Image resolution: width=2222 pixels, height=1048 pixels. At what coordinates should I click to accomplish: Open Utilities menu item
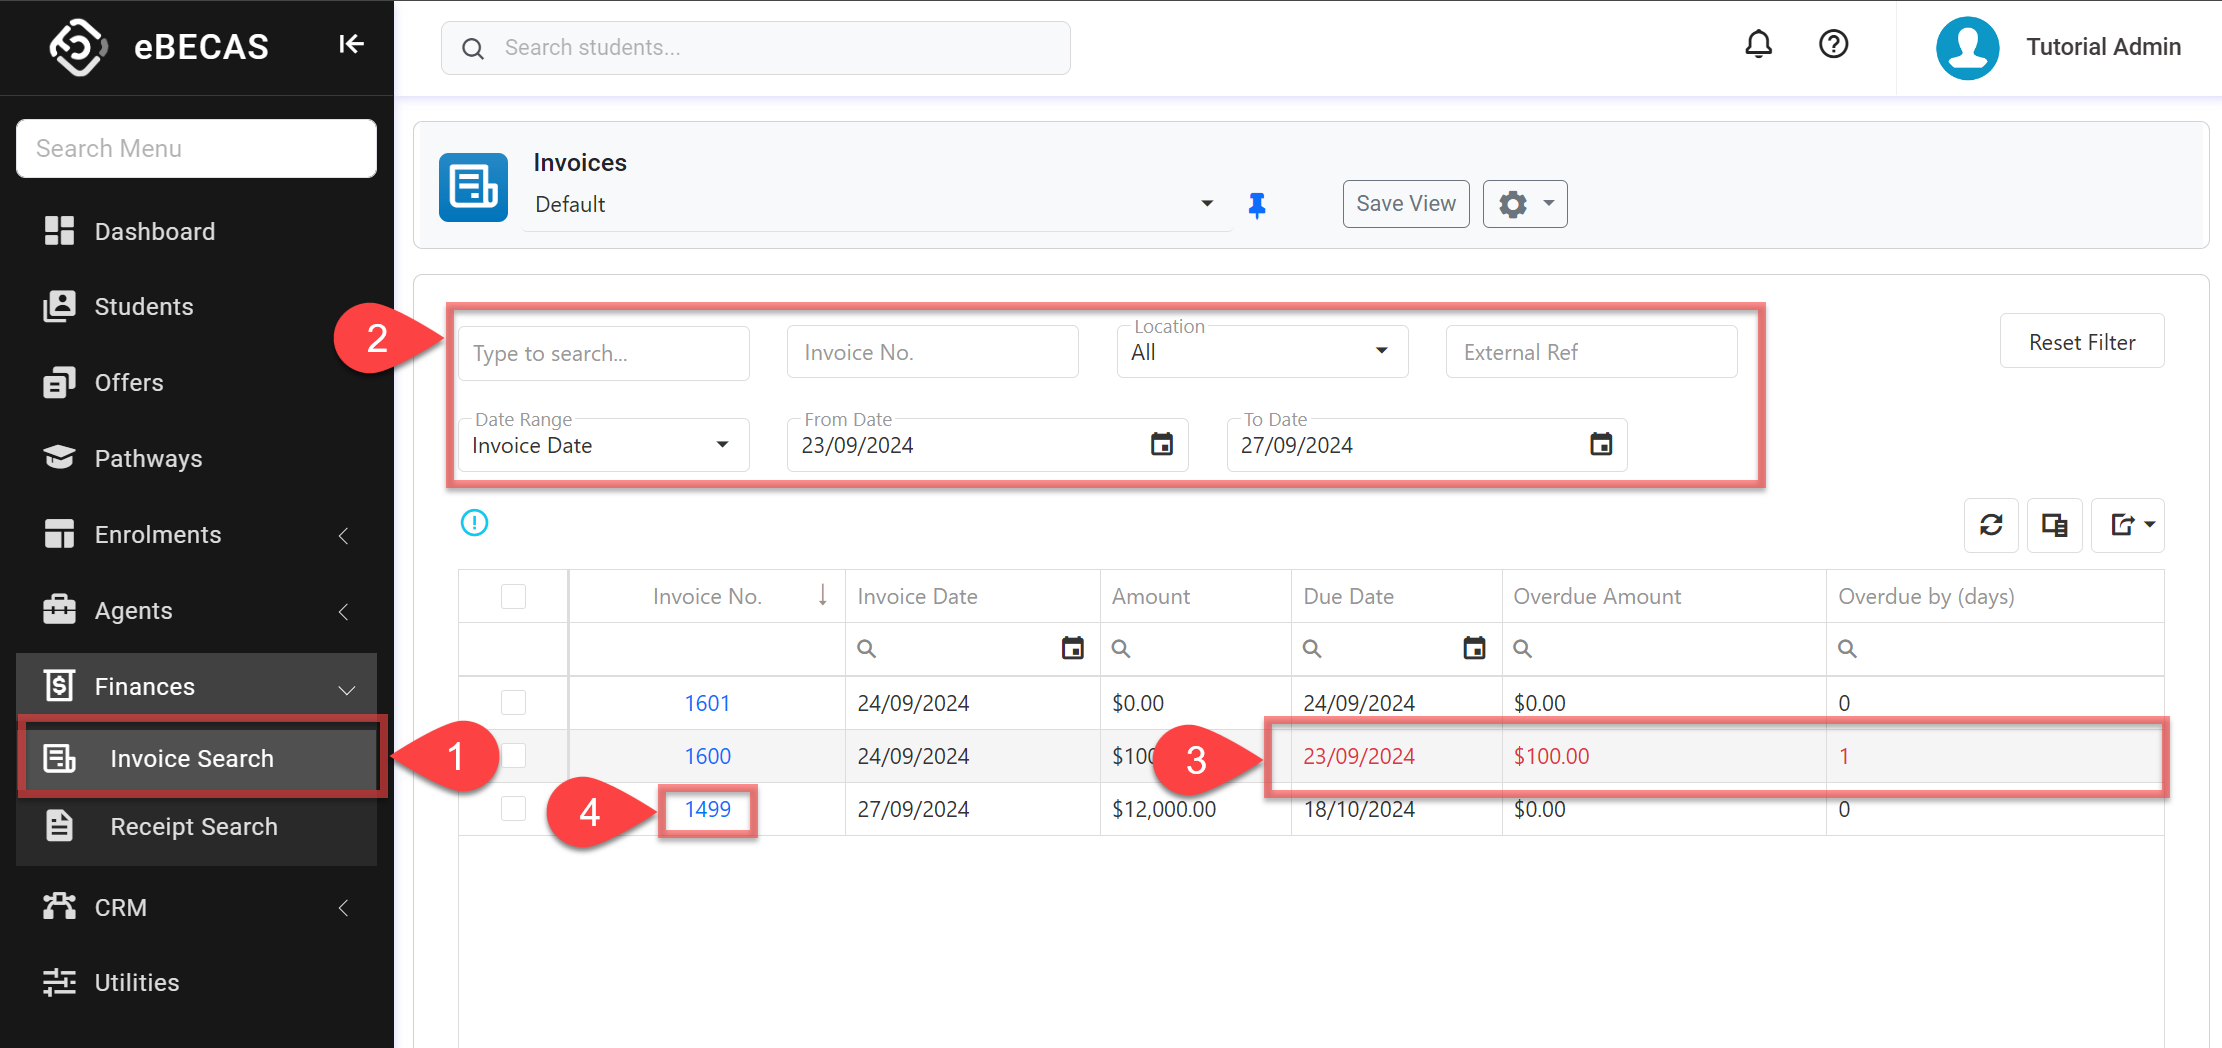pyautogui.click(x=196, y=983)
